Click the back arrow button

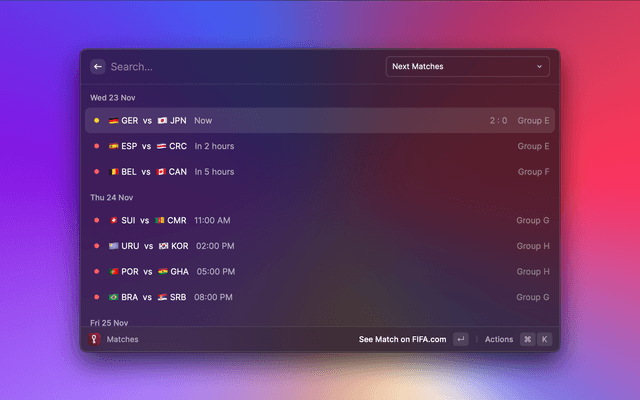pyautogui.click(x=98, y=67)
